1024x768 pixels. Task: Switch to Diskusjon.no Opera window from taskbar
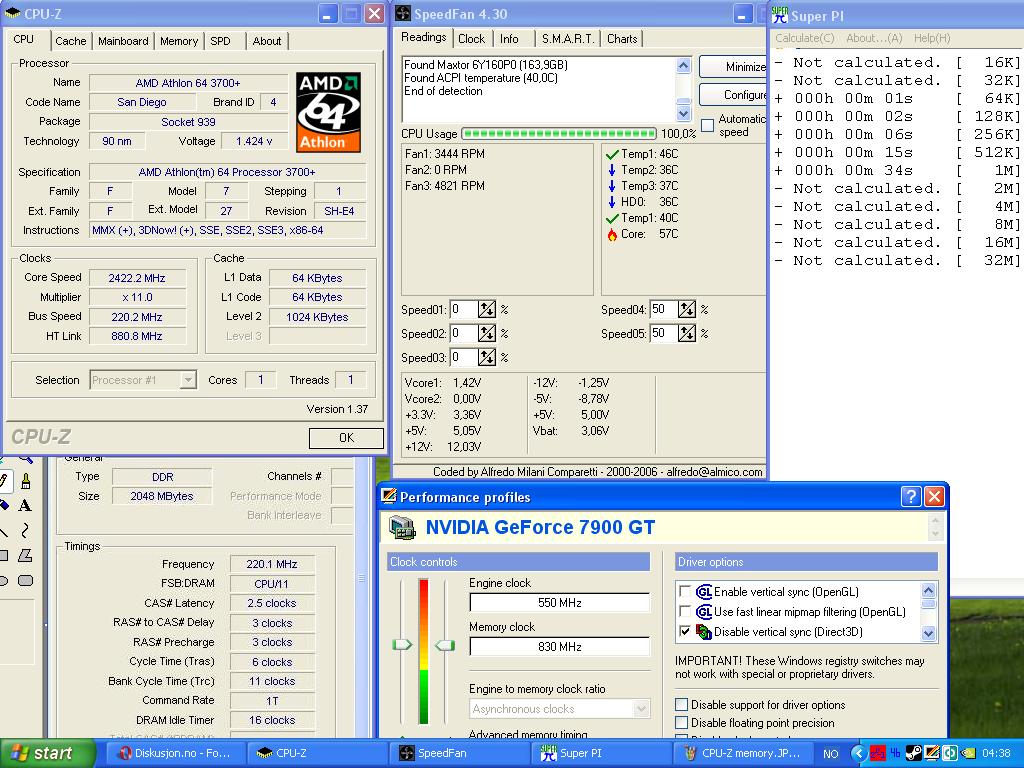tap(175, 753)
